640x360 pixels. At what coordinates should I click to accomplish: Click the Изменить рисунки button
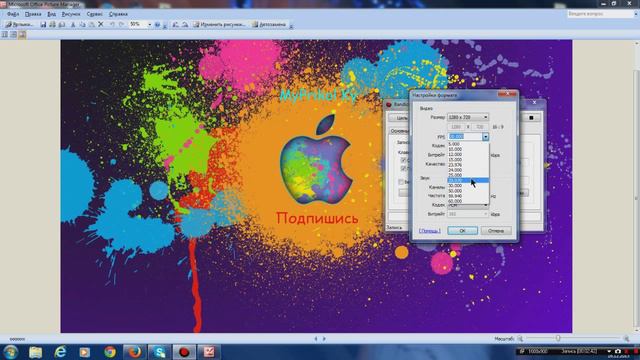tap(220, 24)
